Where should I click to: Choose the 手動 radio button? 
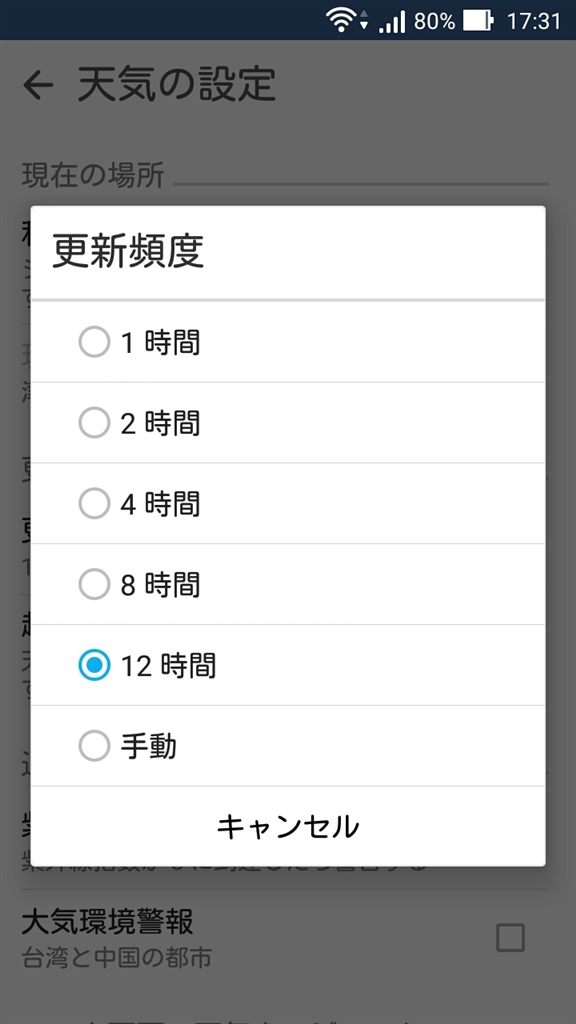tap(94, 746)
